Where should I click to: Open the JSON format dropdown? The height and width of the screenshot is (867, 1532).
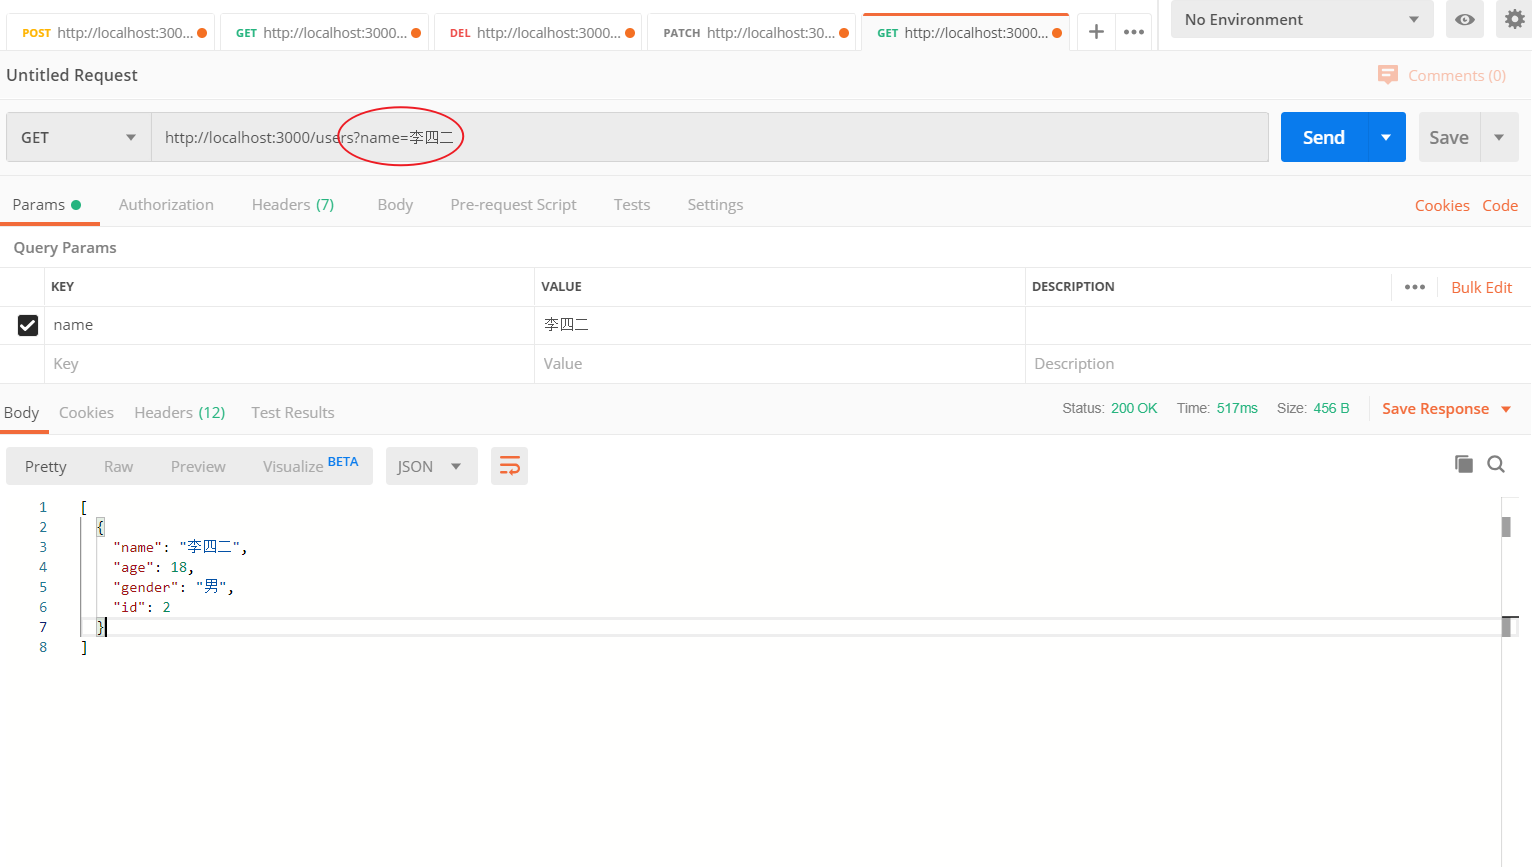point(431,466)
